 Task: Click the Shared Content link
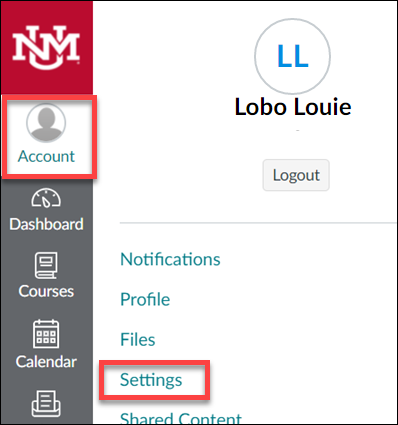tap(181, 418)
